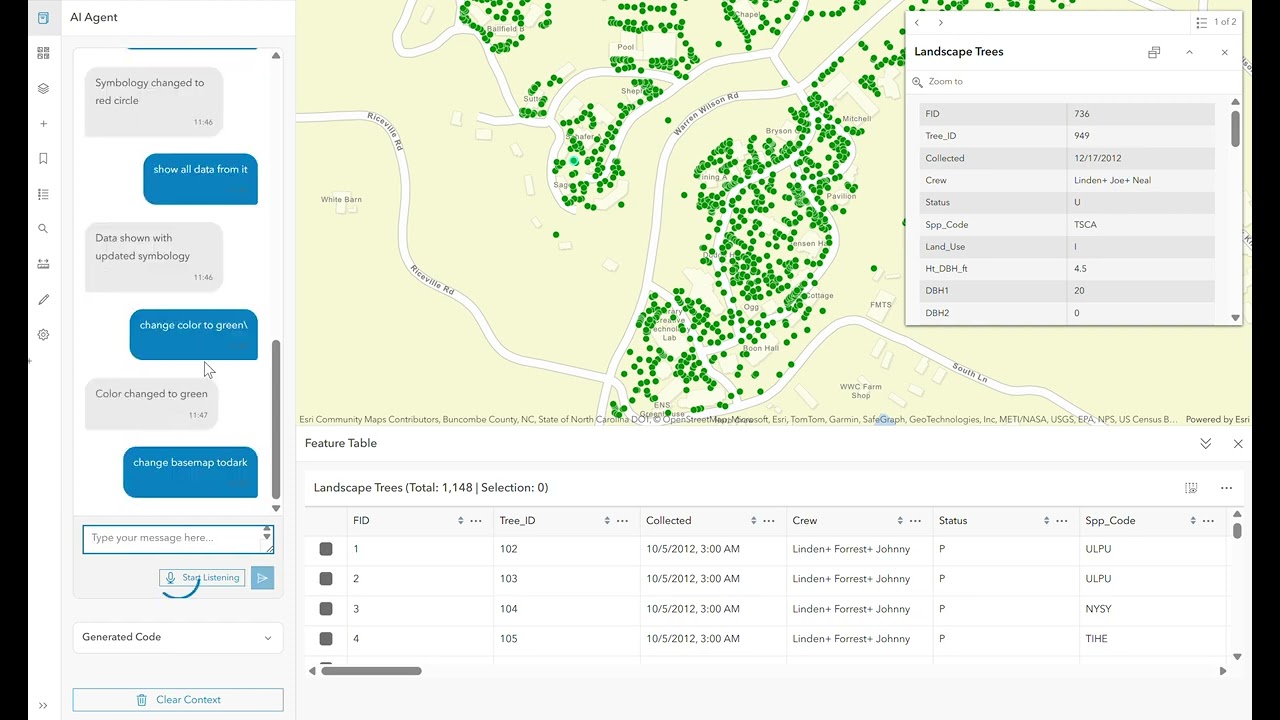Sort by Crew column arrows
Viewport: 1280px width, 720px height.
[900, 521]
